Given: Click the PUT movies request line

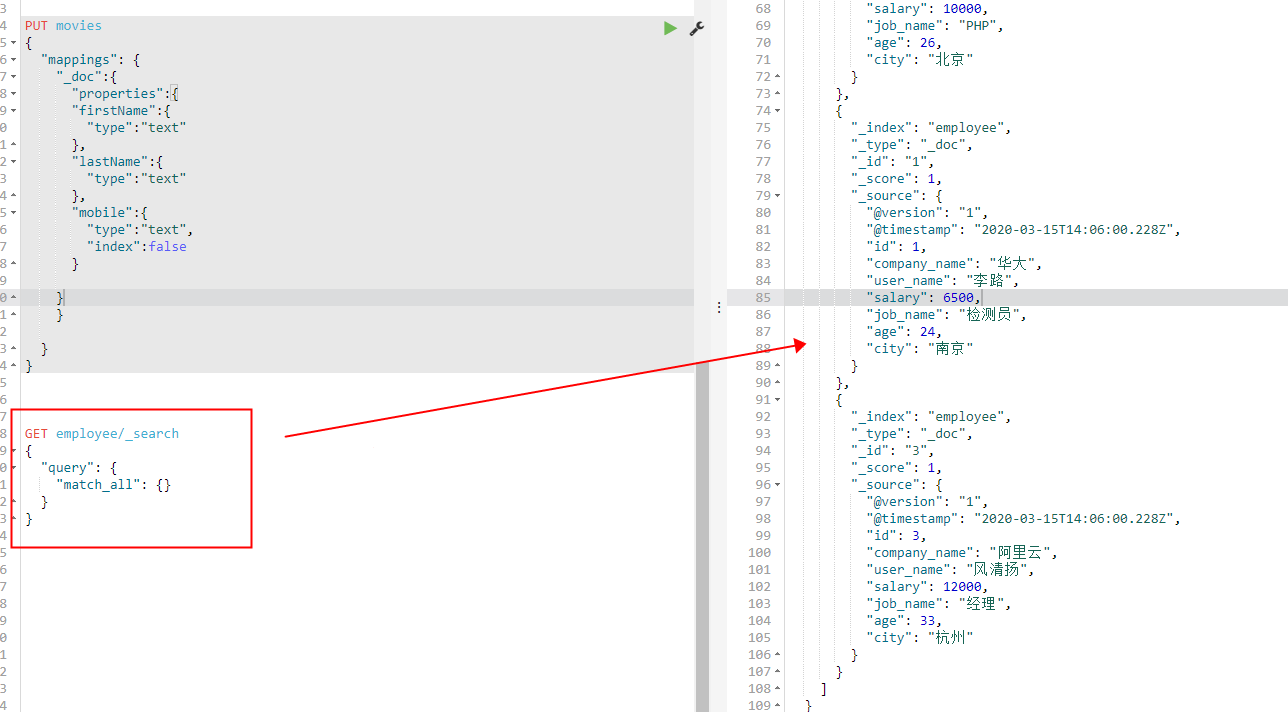Looking at the screenshot, I should click(x=62, y=25).
